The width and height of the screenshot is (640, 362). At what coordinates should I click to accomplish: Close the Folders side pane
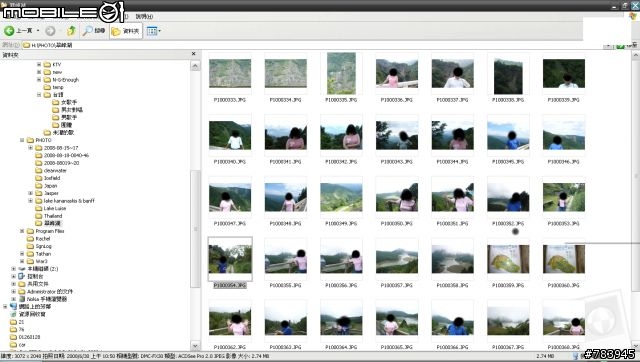pyautogui.click(x=193, y=54)
